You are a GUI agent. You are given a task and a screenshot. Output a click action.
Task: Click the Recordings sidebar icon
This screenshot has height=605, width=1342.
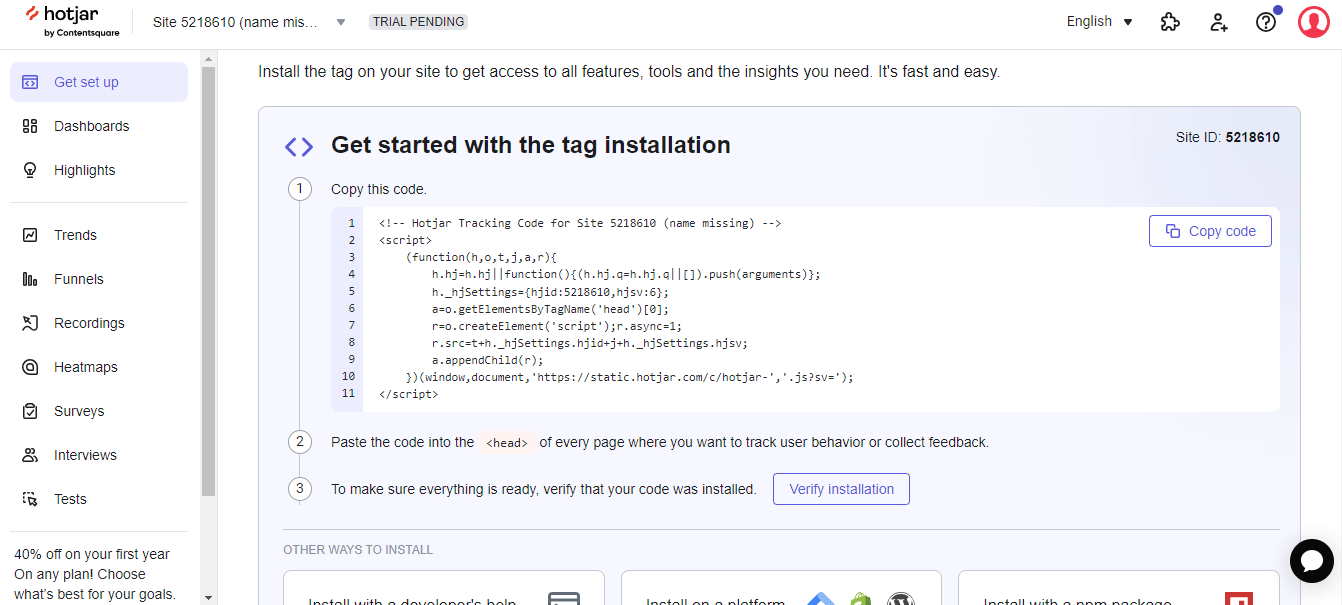click(31, 323)
